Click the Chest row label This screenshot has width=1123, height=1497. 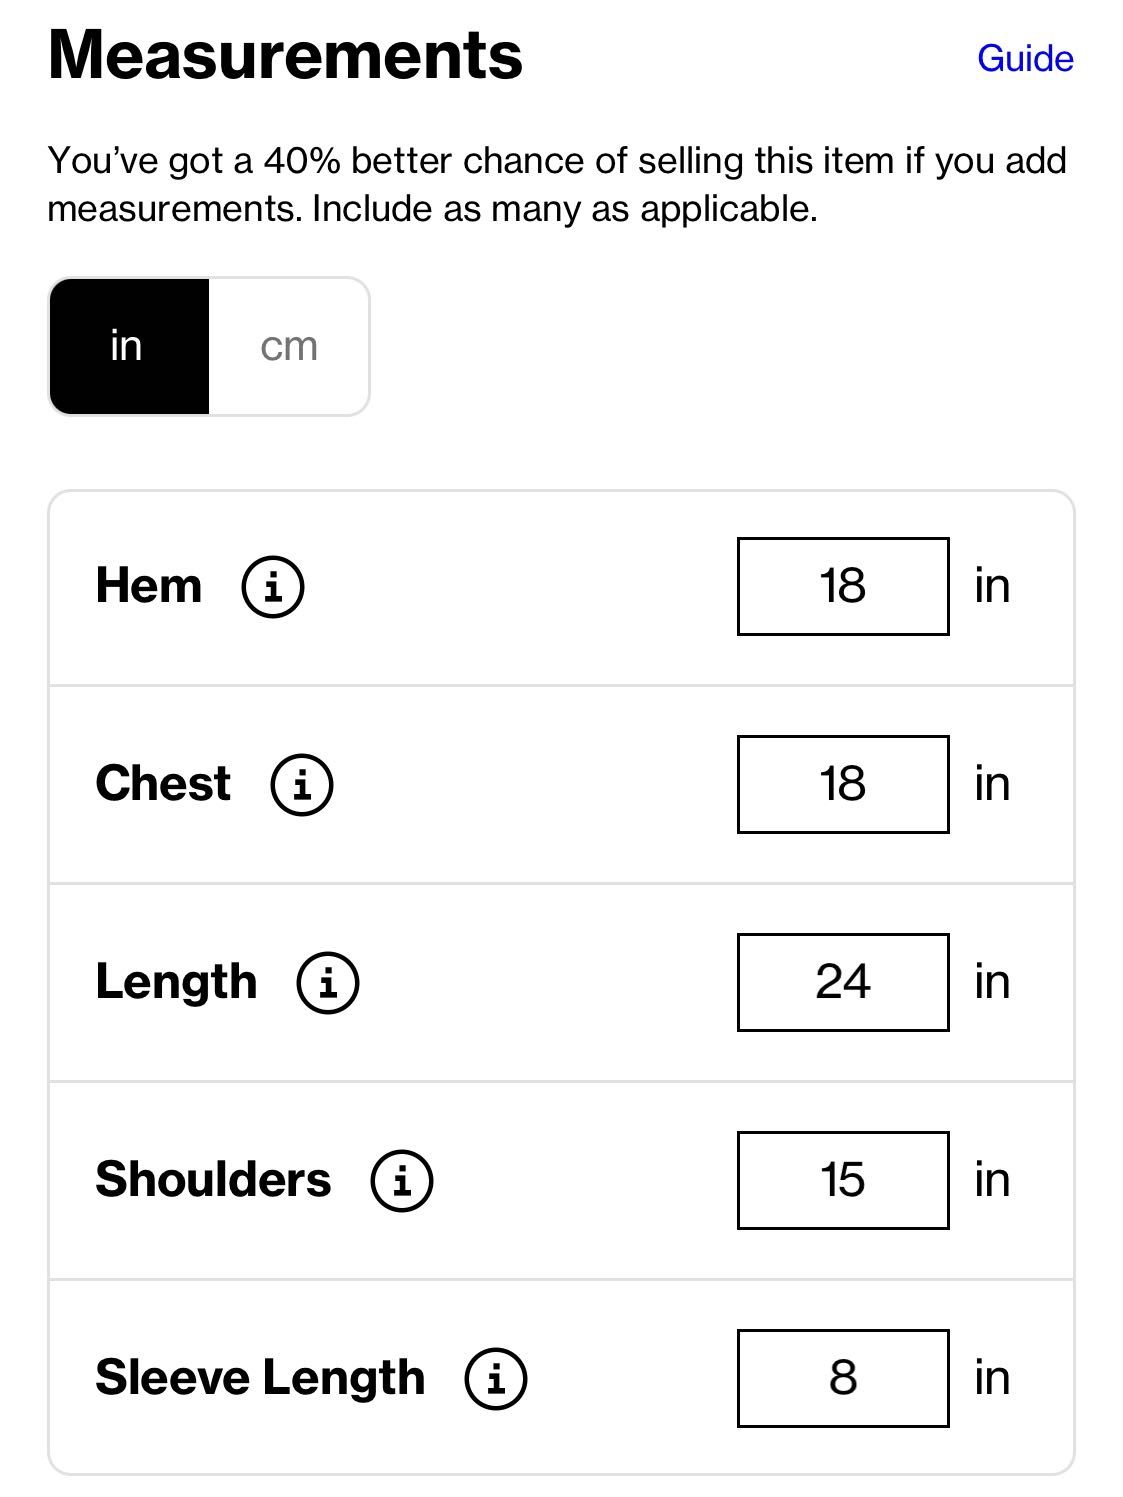coord(163,784)
